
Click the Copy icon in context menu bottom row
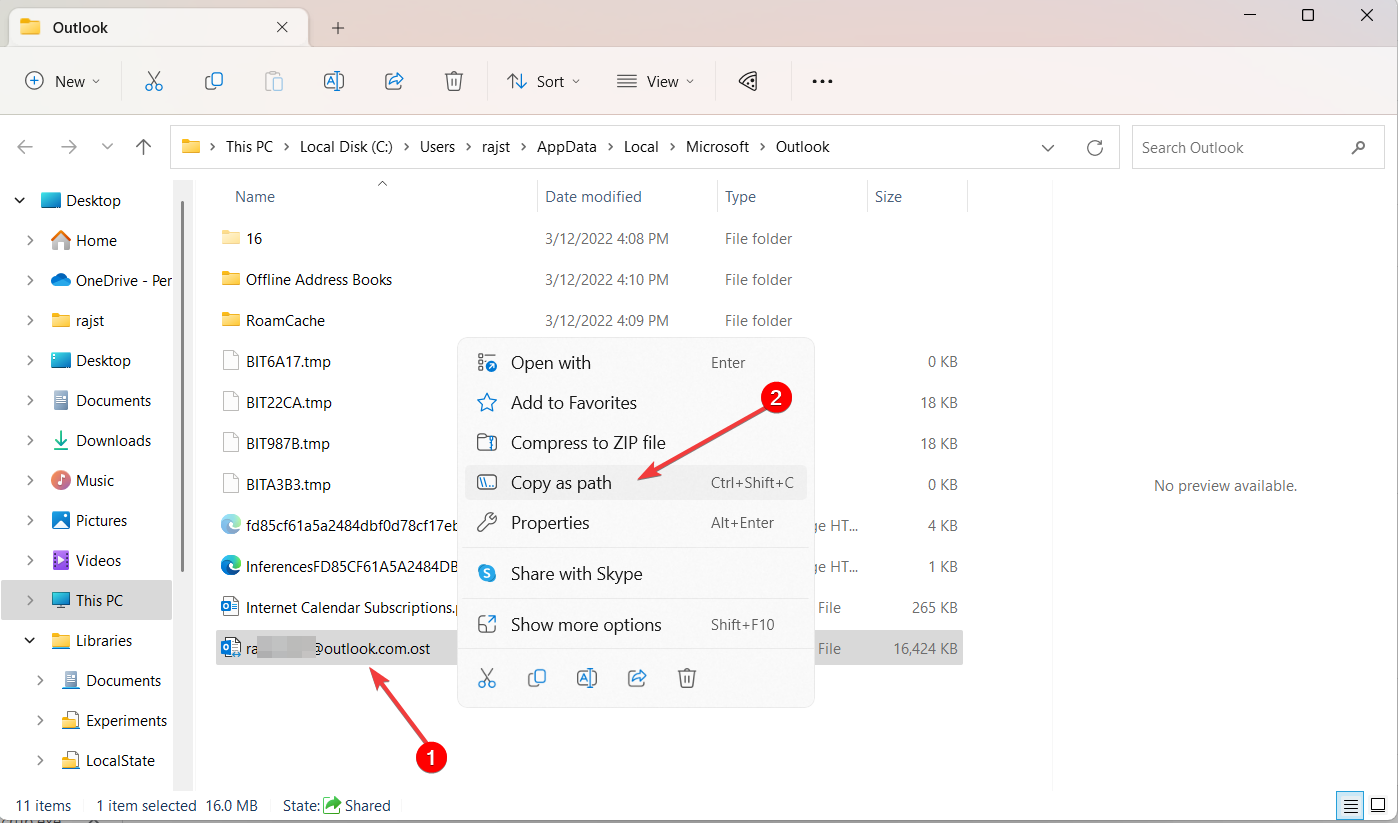[537, 678]
